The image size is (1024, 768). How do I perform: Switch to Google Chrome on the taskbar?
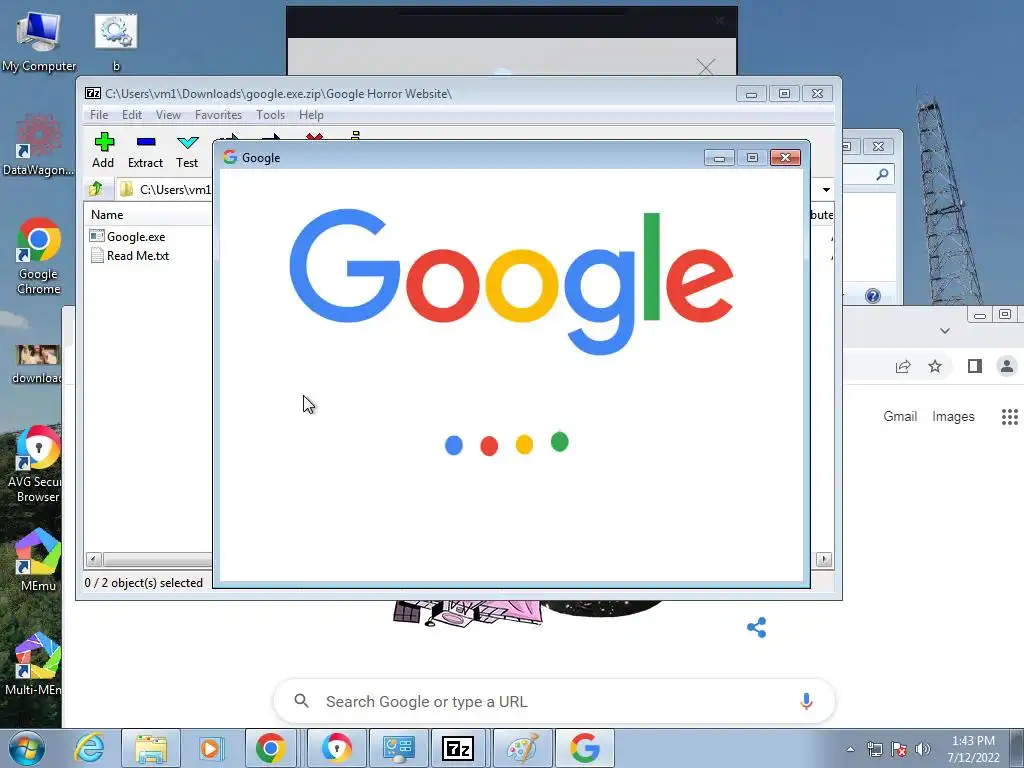[270, 748]
